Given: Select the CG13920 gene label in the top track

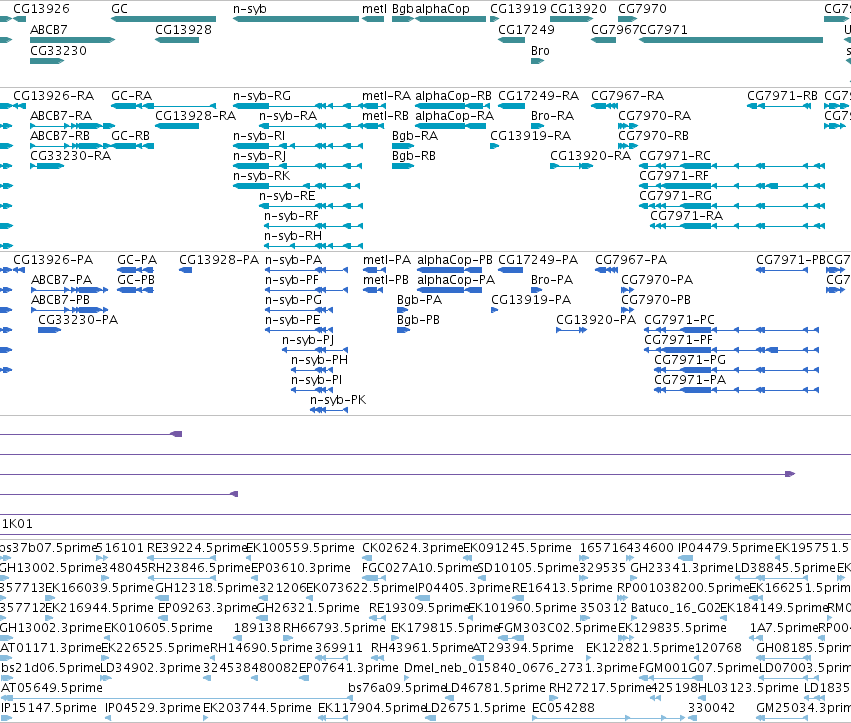Looking at the screenshot, I should (579, 9).
